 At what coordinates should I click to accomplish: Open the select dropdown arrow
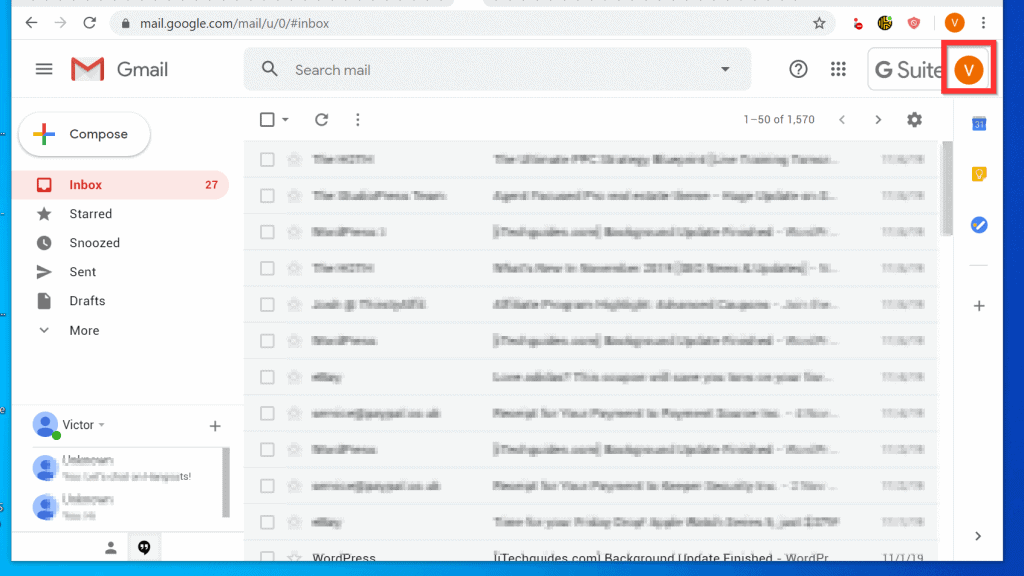pyautogui.click(x=285, y=120)
